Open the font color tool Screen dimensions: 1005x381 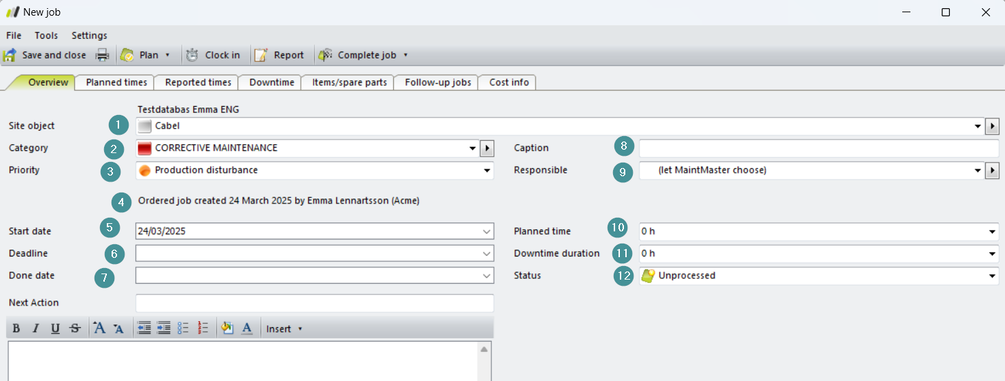tap(247, 328)
